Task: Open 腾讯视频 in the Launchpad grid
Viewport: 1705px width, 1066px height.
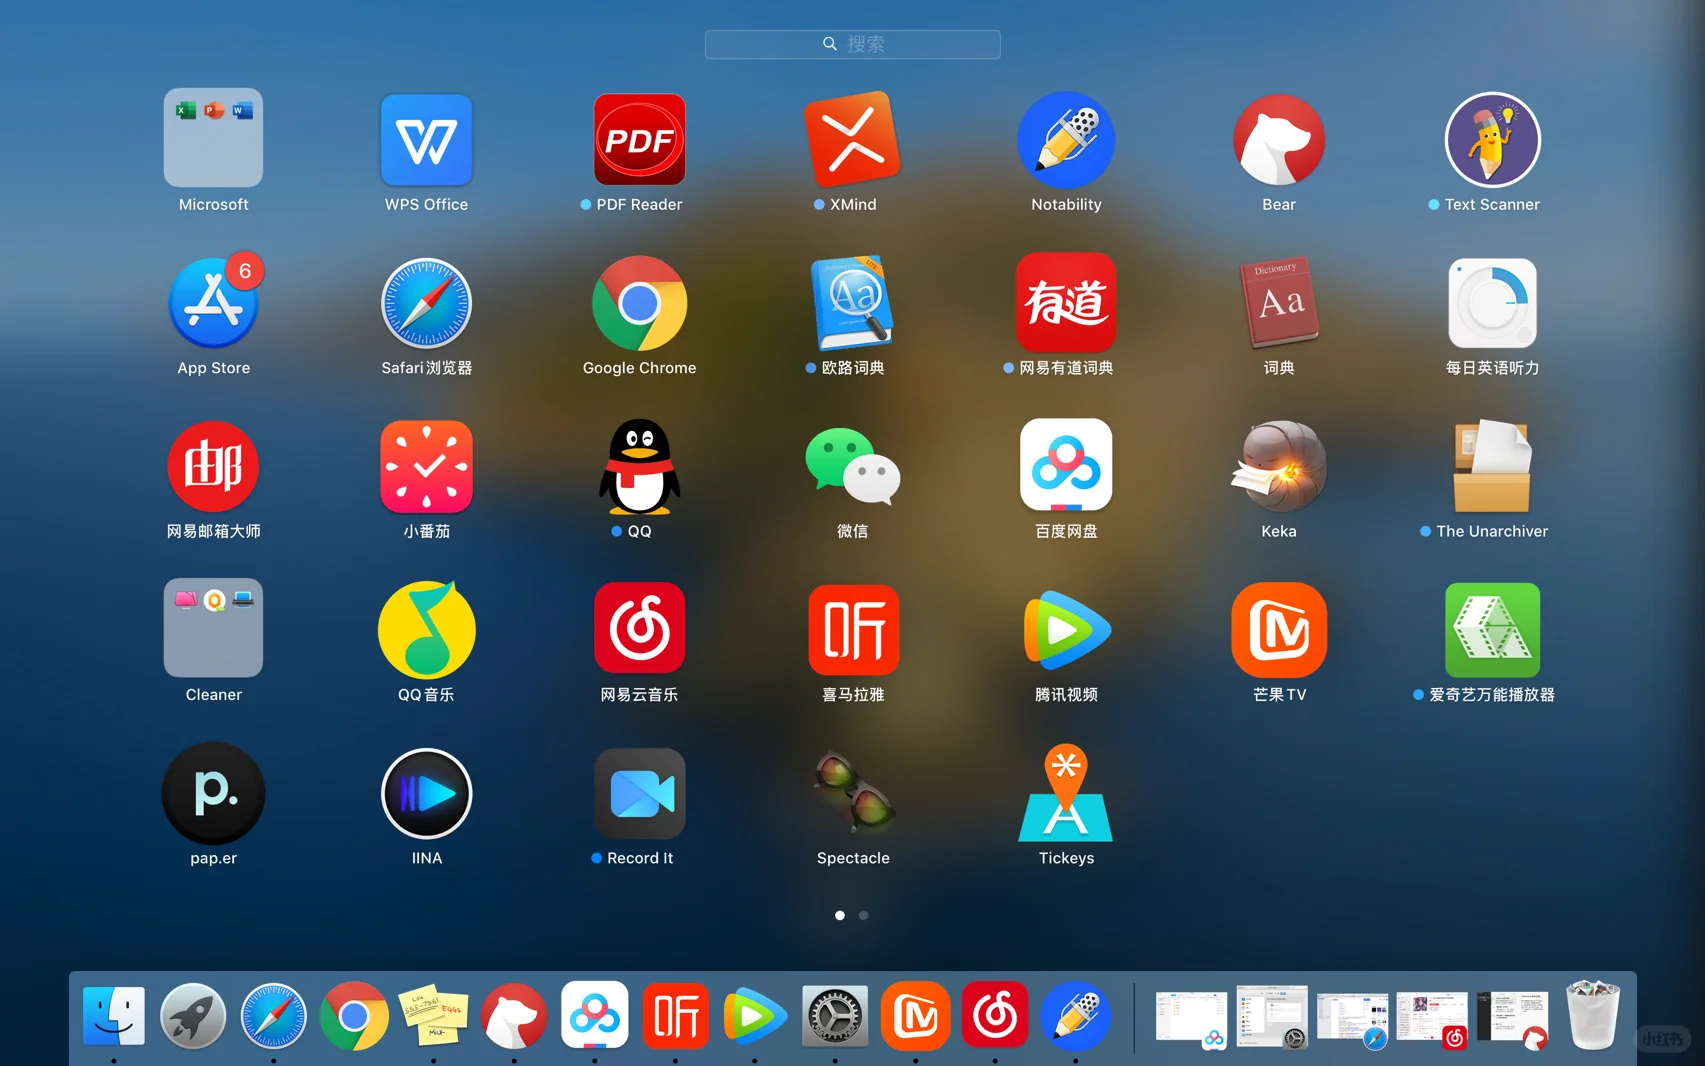Action: pos(1066,629)
